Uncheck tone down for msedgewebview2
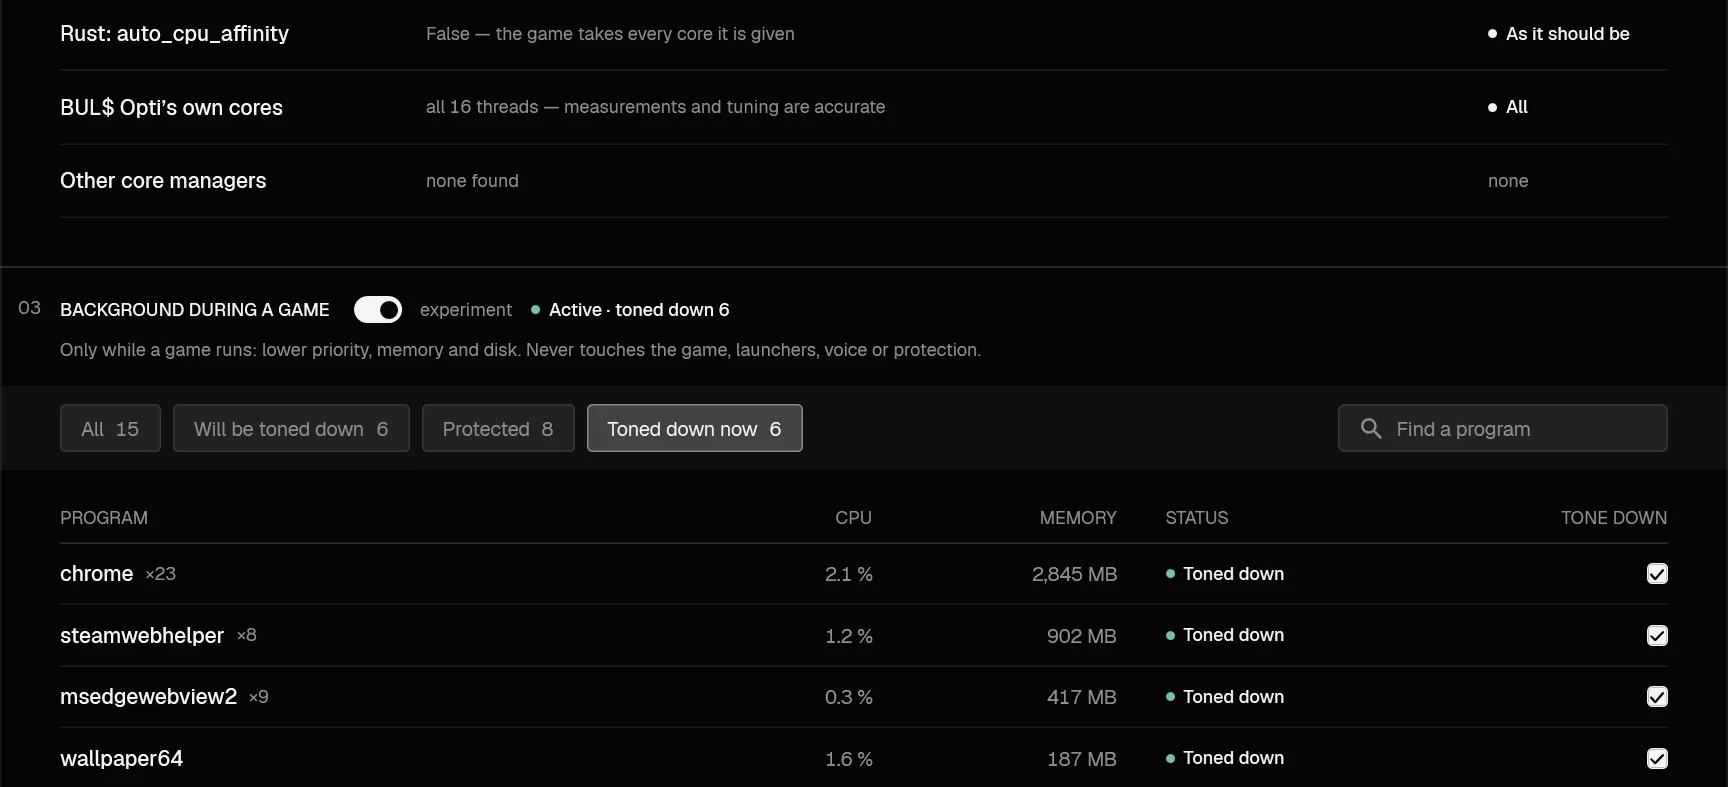 pos(1657,697)
